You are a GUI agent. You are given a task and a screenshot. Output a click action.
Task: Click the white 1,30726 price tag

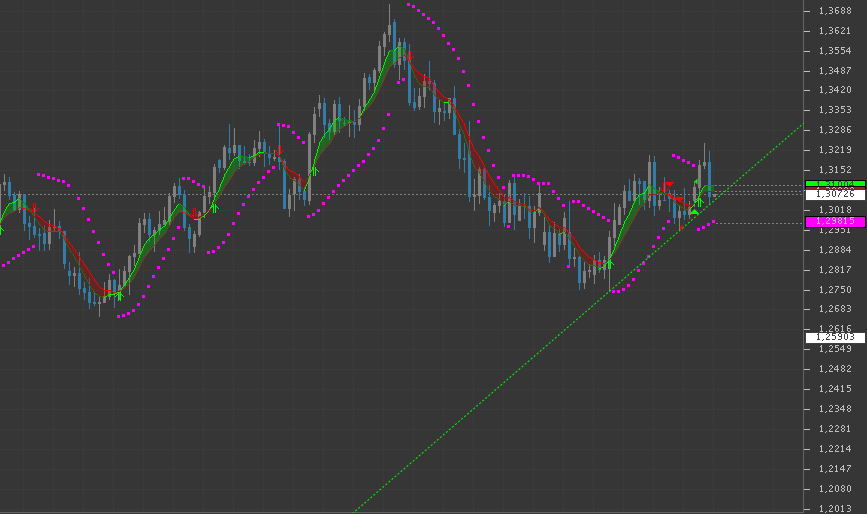click(835, 194)
